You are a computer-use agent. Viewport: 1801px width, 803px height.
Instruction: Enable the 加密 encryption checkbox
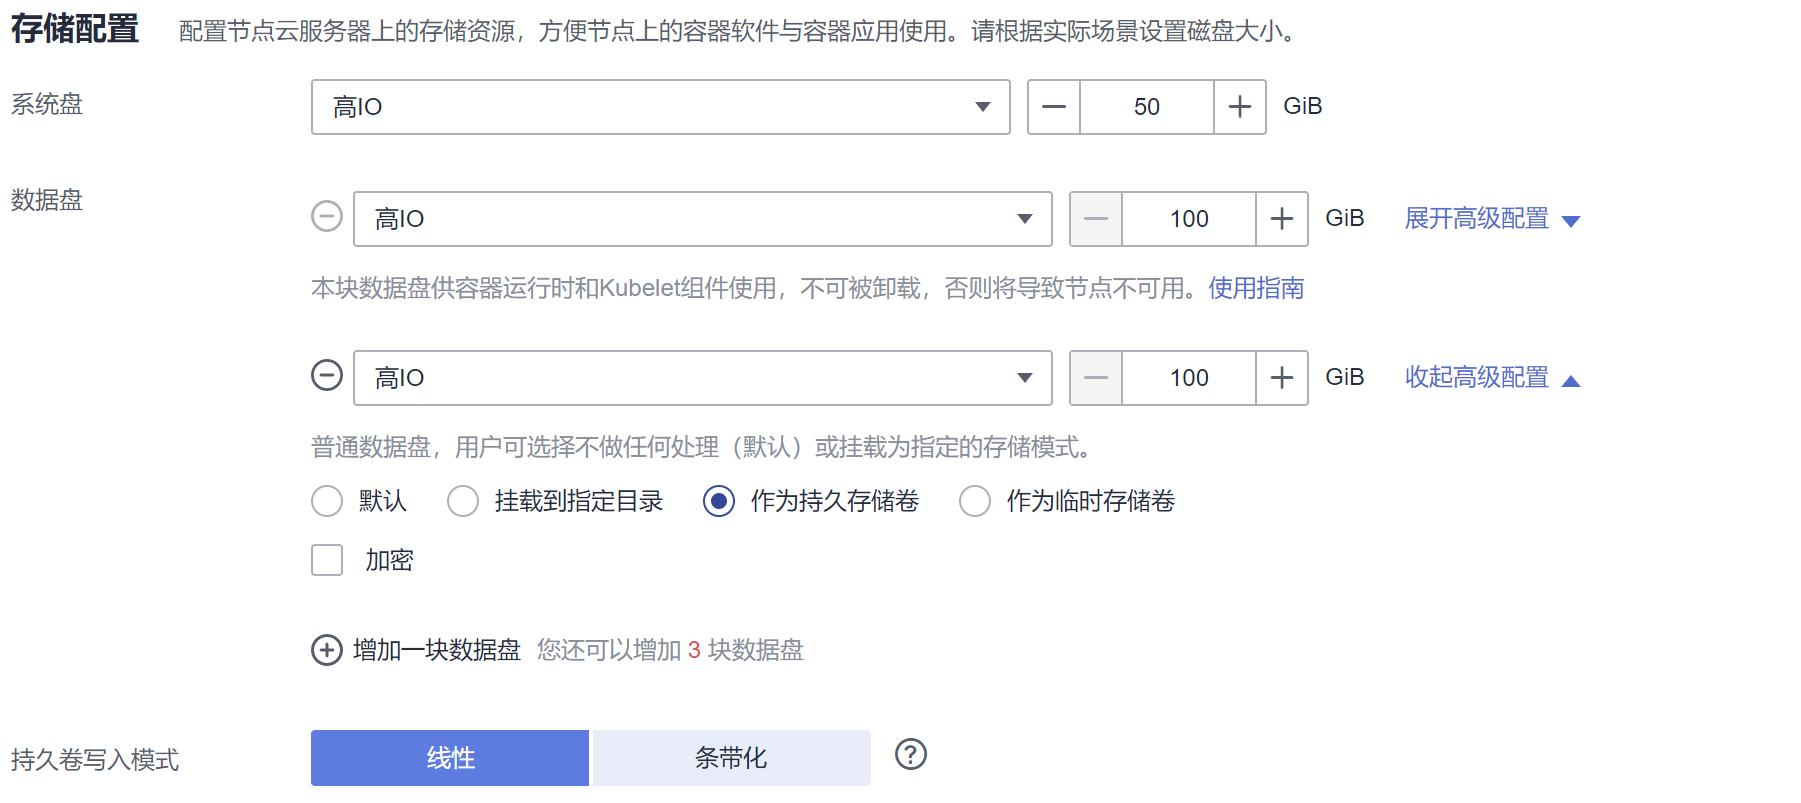[x=327, y=560]
